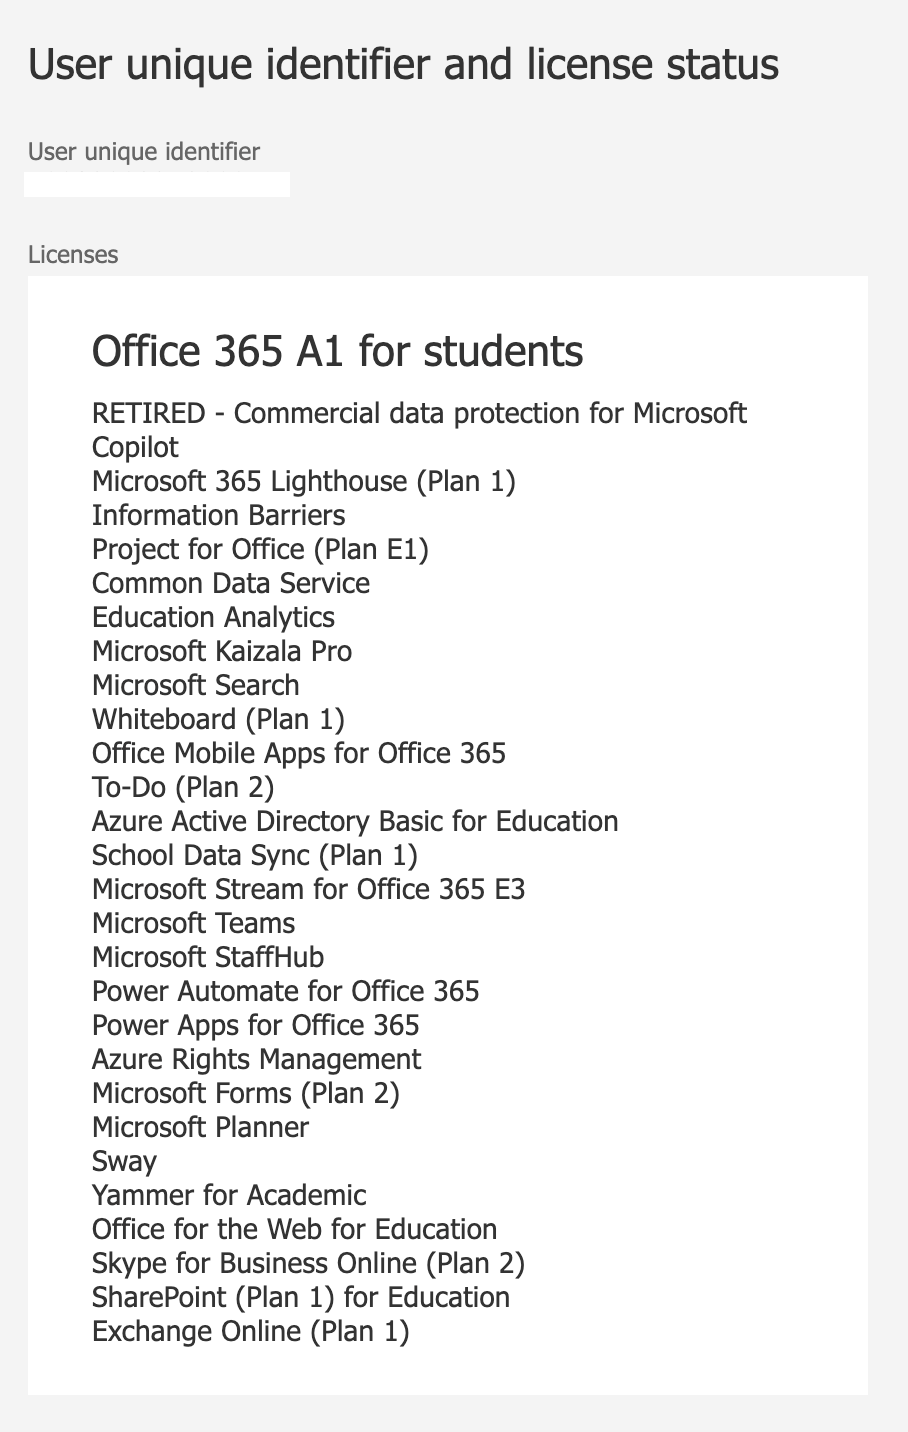Viewport: 908px width, 1432px height.
Task: Click Education Analytics in license list
Action: pyautogui.click(x=213, y=618)
